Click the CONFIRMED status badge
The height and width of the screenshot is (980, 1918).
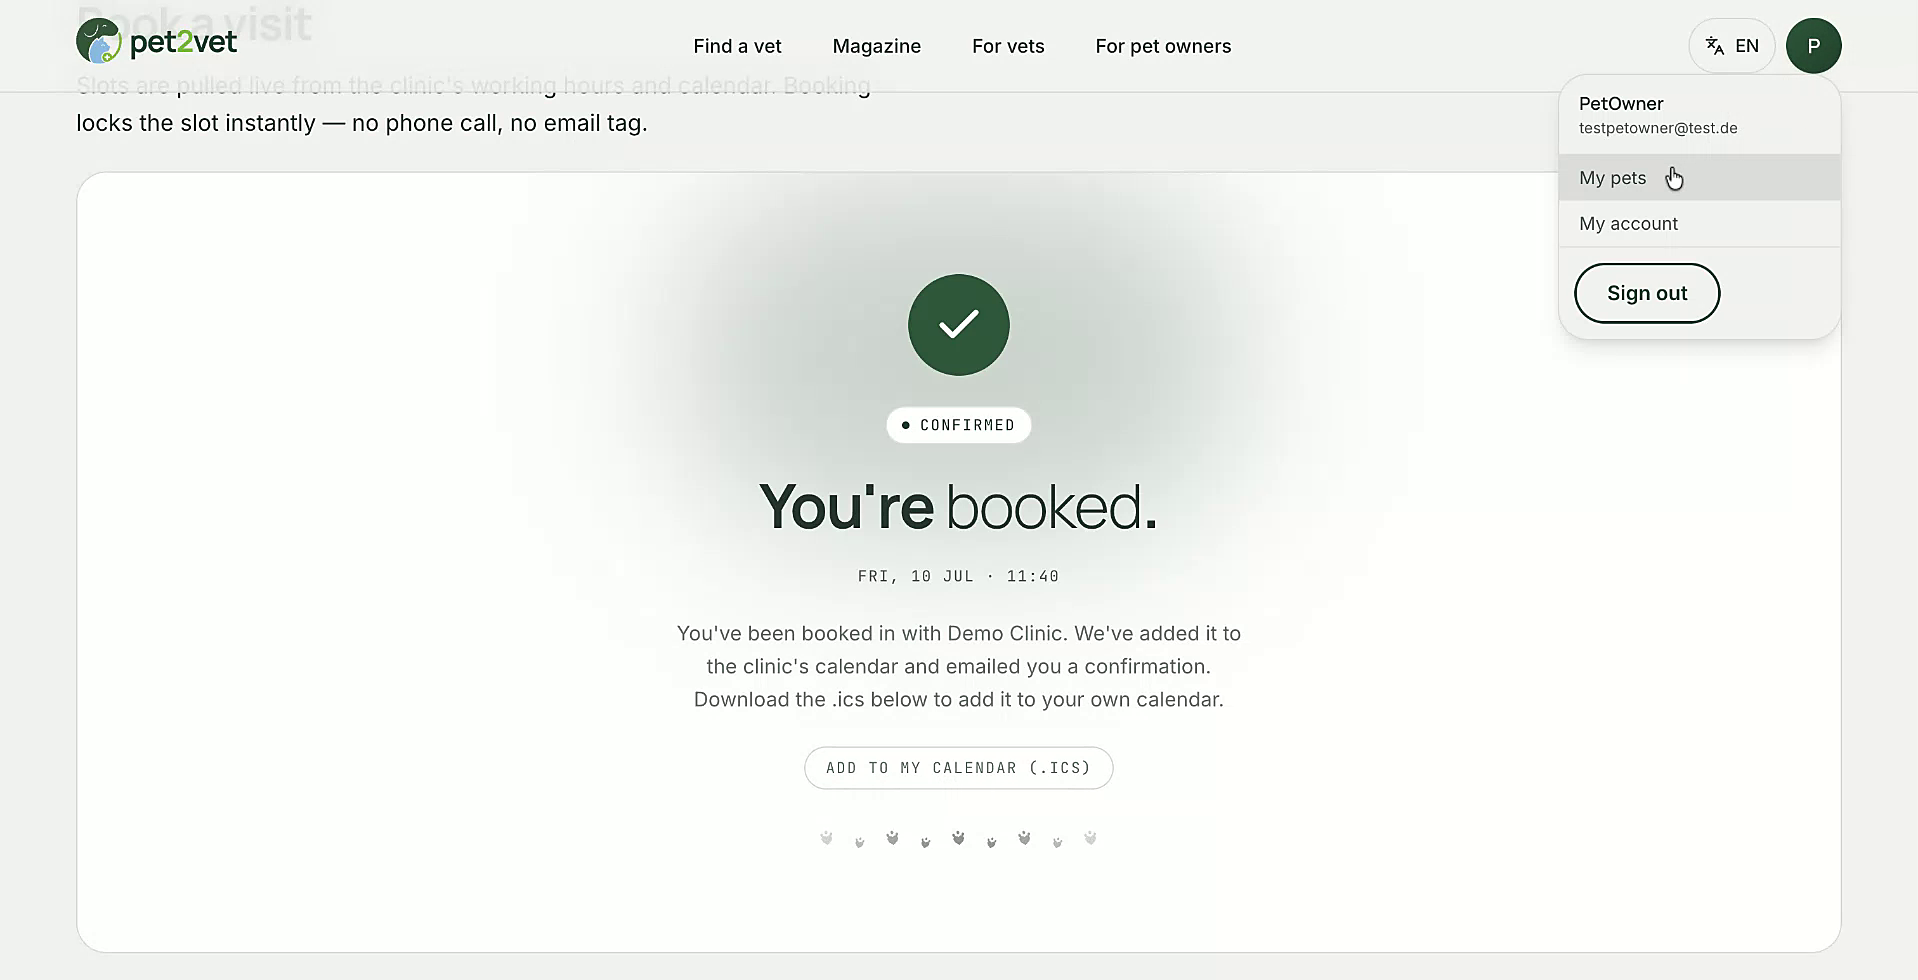[x=958, y=425]
